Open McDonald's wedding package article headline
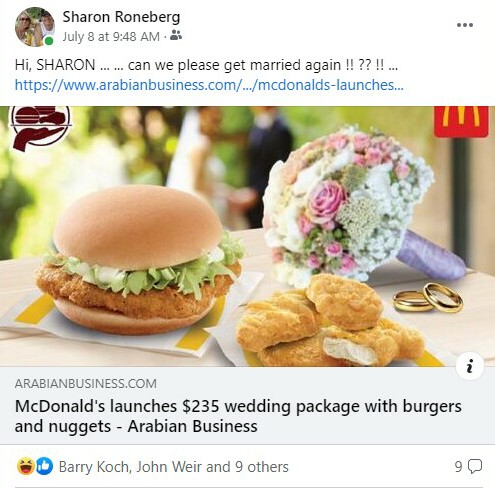The image size is (495, 490). 238,416
